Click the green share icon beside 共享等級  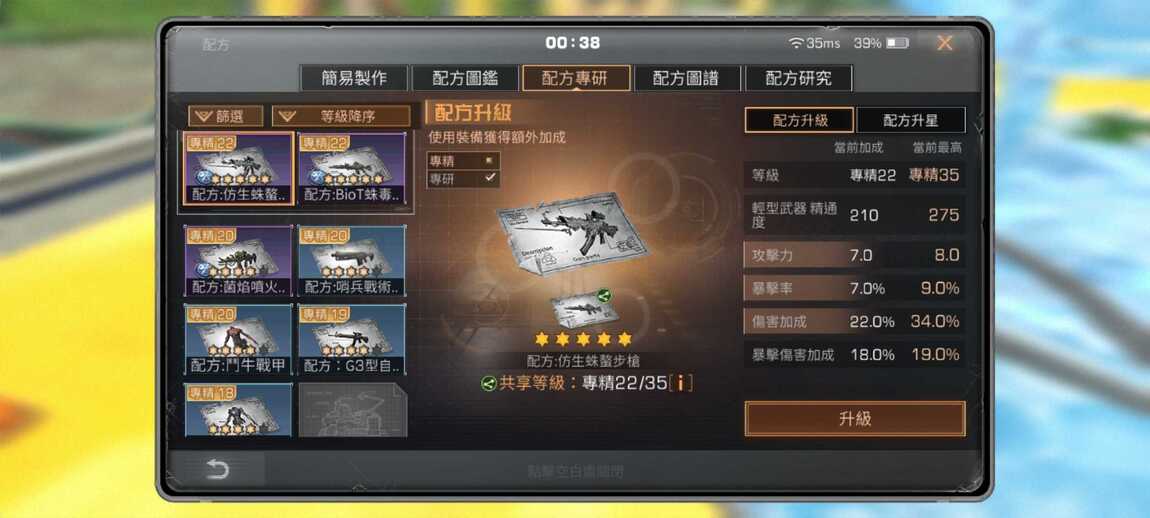[x=488, y=383]
